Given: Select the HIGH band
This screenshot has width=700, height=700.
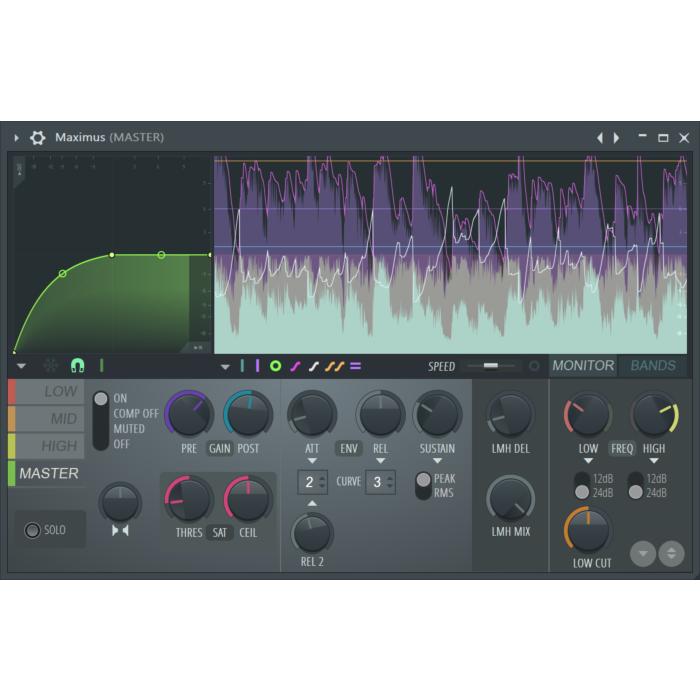Looking at the screenshot, I should coord(46,446).
